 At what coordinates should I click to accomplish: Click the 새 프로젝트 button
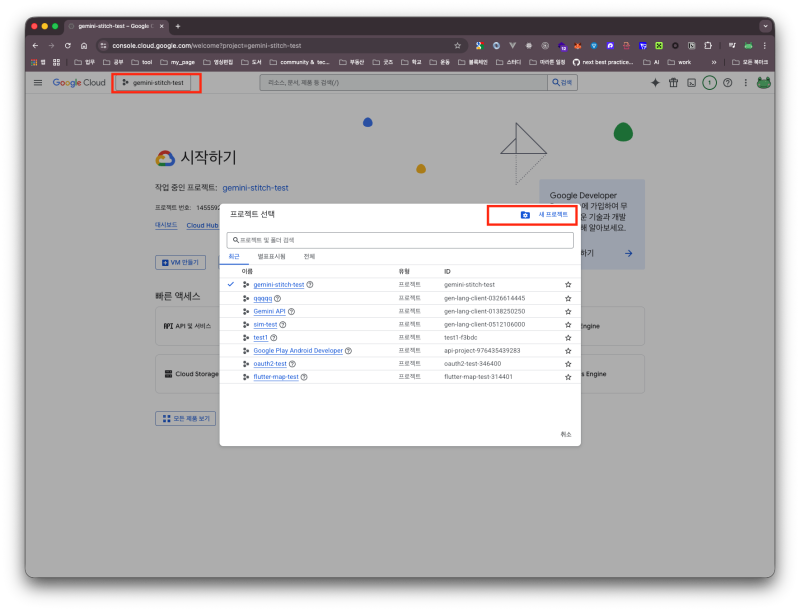click(x=544, y=215)
